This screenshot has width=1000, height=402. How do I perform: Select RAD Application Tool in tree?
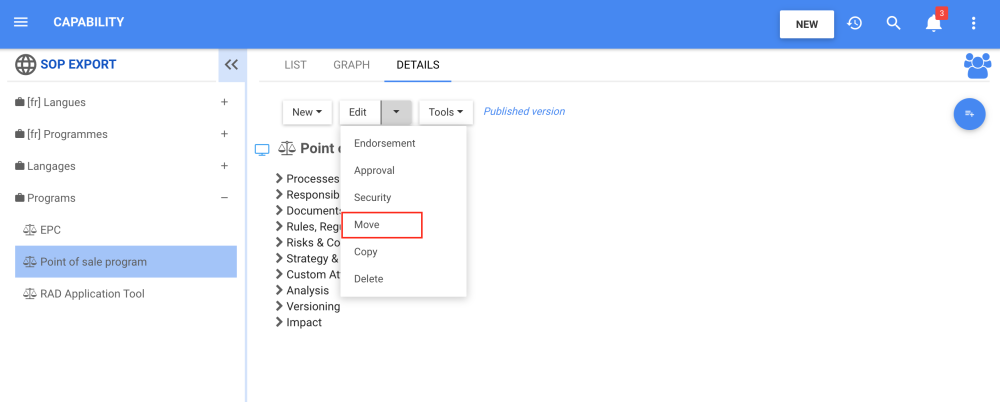[x=92, y=294]
